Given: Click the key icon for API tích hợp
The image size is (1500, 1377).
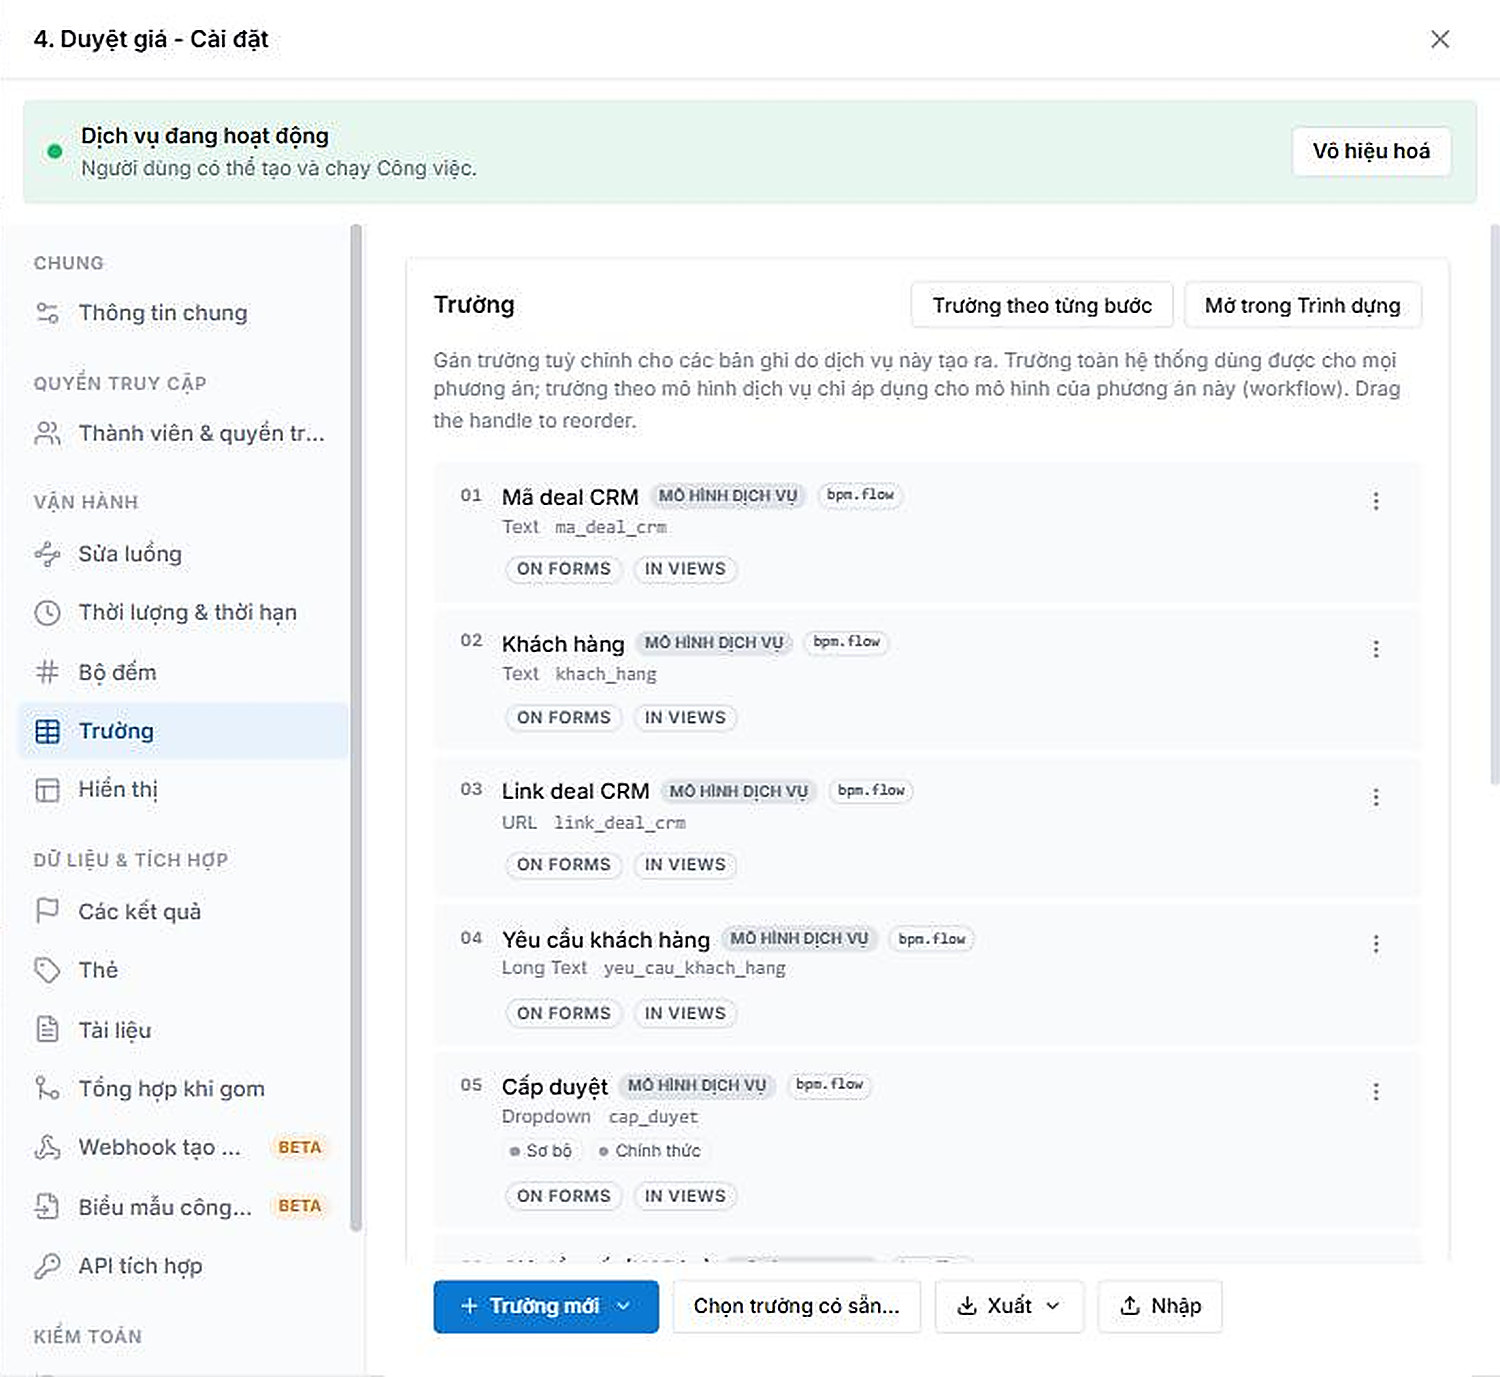Looking at the screenshot, I should pyautogui.click(x=47, y=1266).
